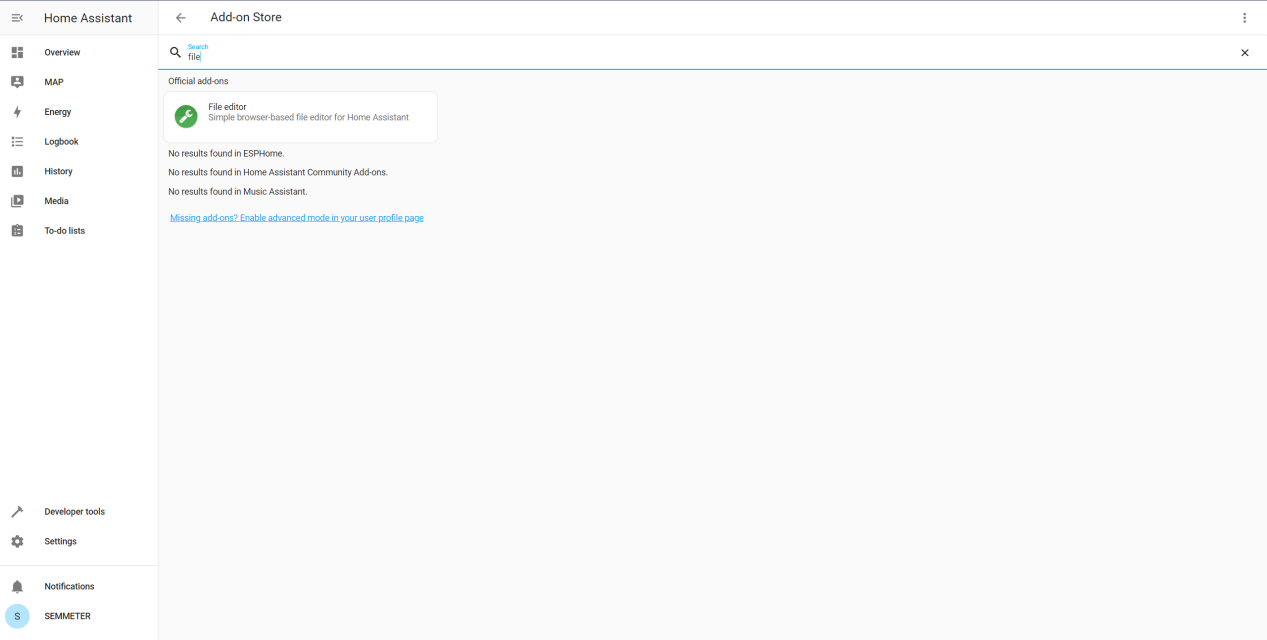Click No results found in ESPHome text
The height and width of the screenshot is (640, 1267).
click(x=226, y=153)
